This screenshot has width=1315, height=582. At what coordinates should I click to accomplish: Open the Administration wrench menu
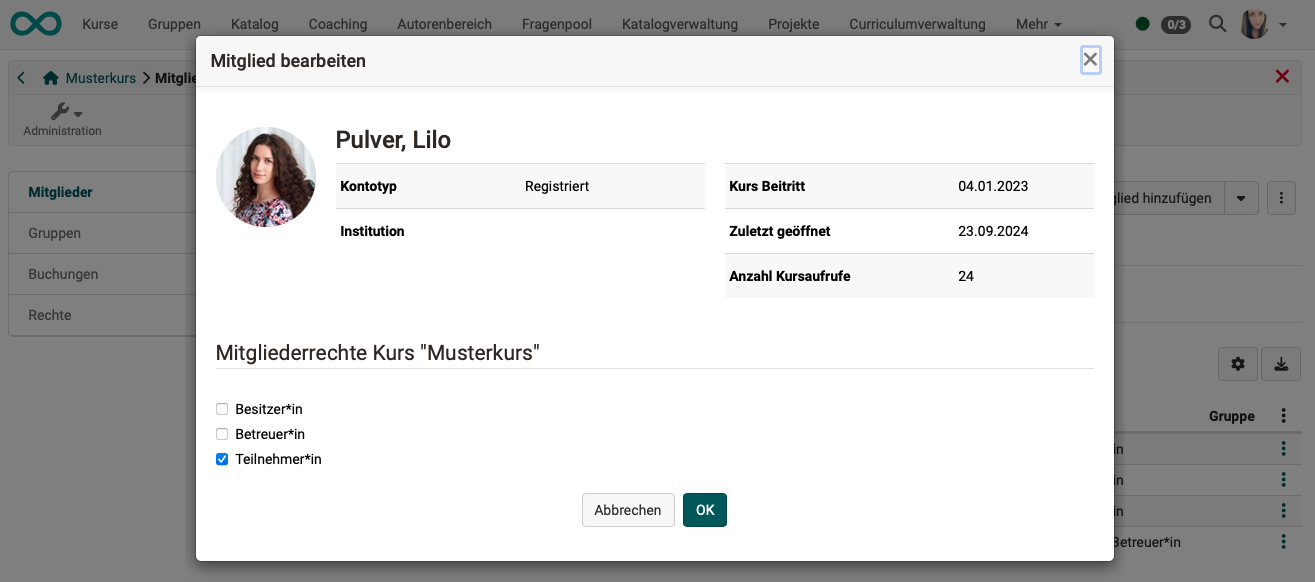pyautogui.click(x=62, y=111)
